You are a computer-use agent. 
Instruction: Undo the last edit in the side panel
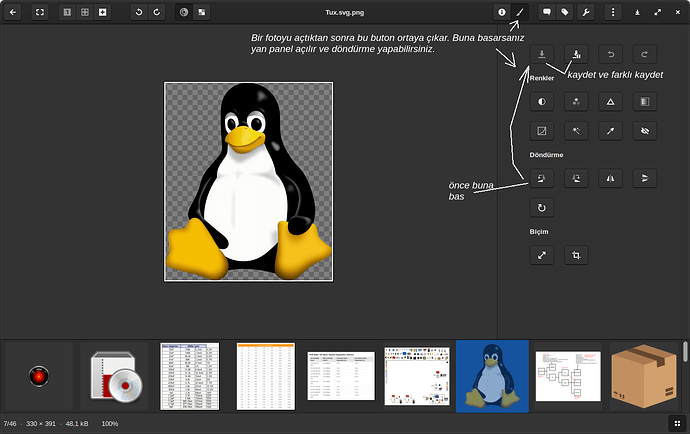point(610,54)
